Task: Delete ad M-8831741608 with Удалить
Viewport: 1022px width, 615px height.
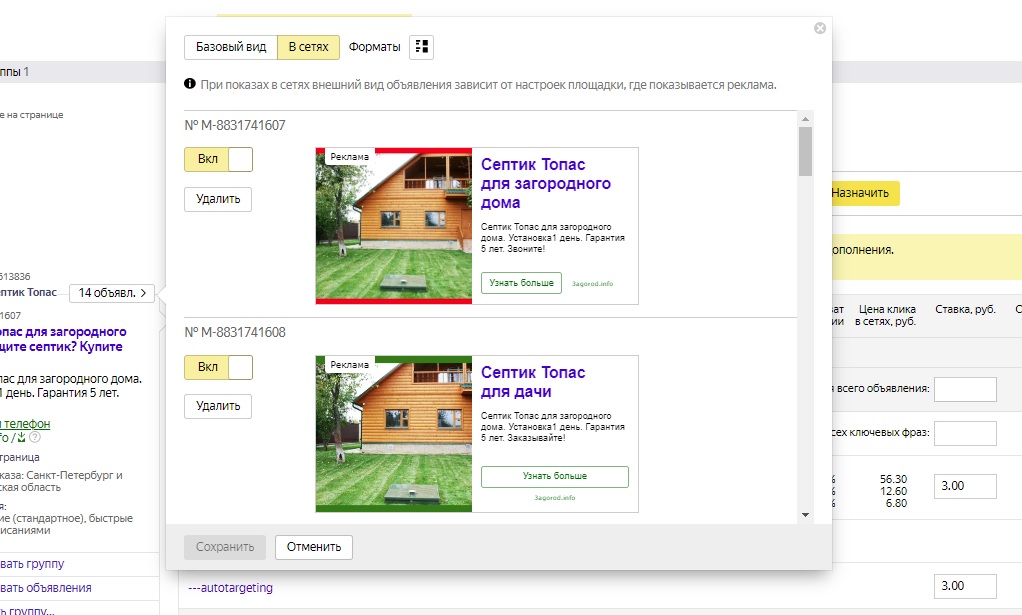Action: [x=218, y=406]
